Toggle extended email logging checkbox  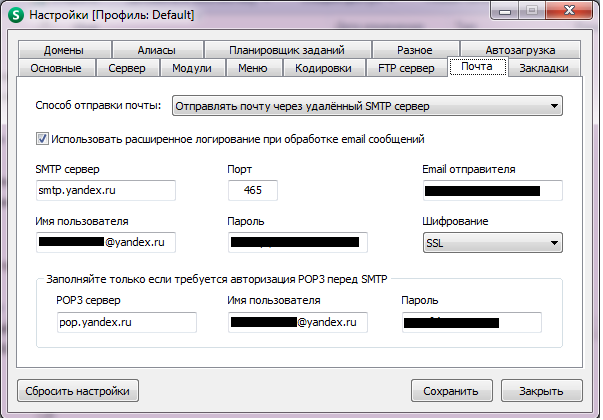pos(42,139)
